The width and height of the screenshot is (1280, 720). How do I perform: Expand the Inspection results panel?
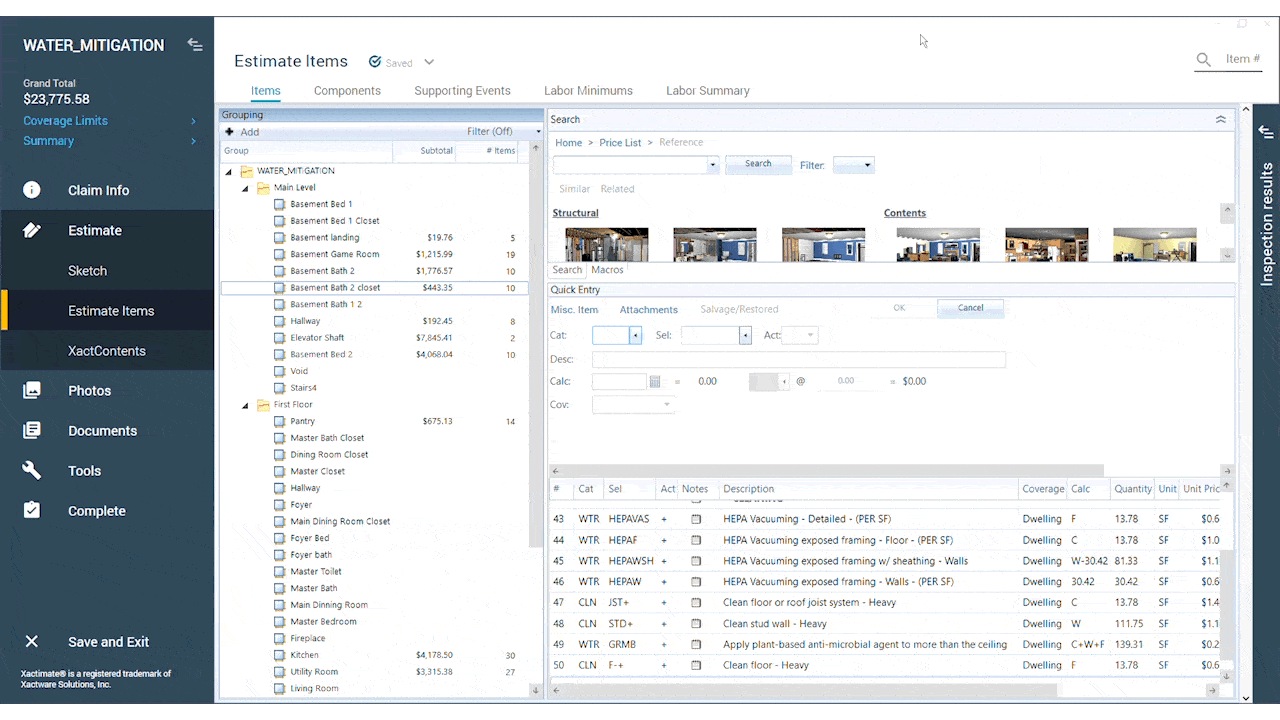[1266, 131]
